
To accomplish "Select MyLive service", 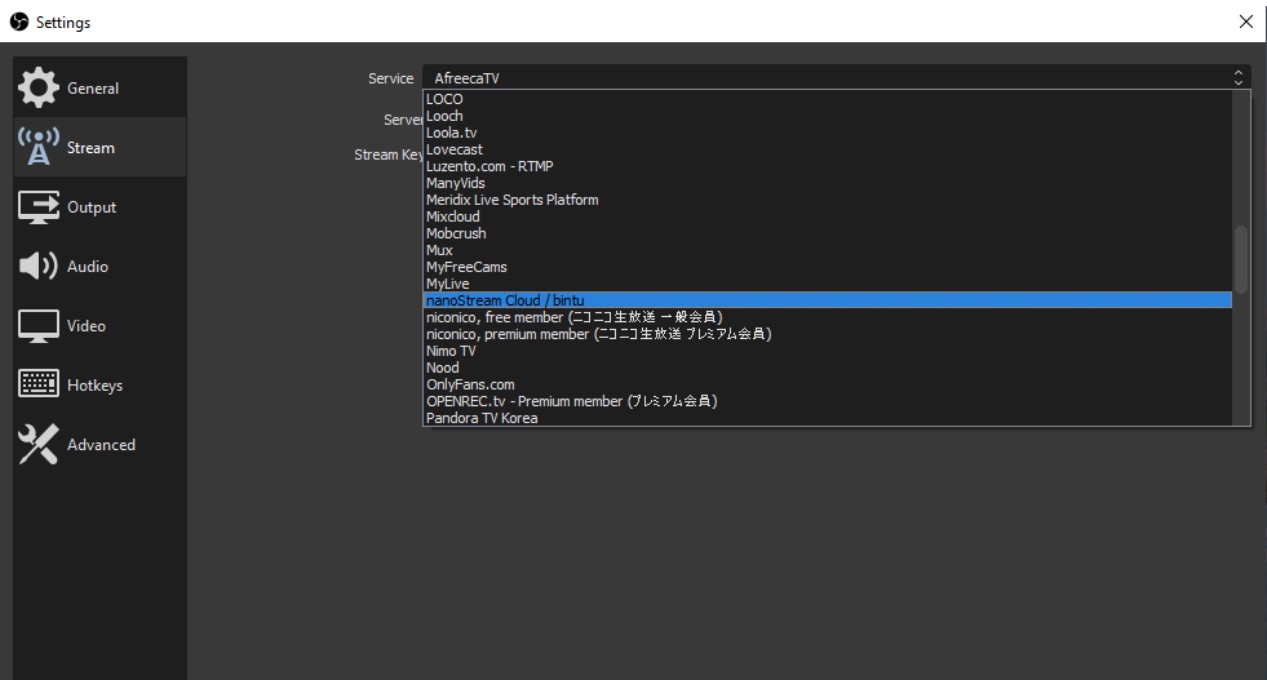I will [827, 284].
